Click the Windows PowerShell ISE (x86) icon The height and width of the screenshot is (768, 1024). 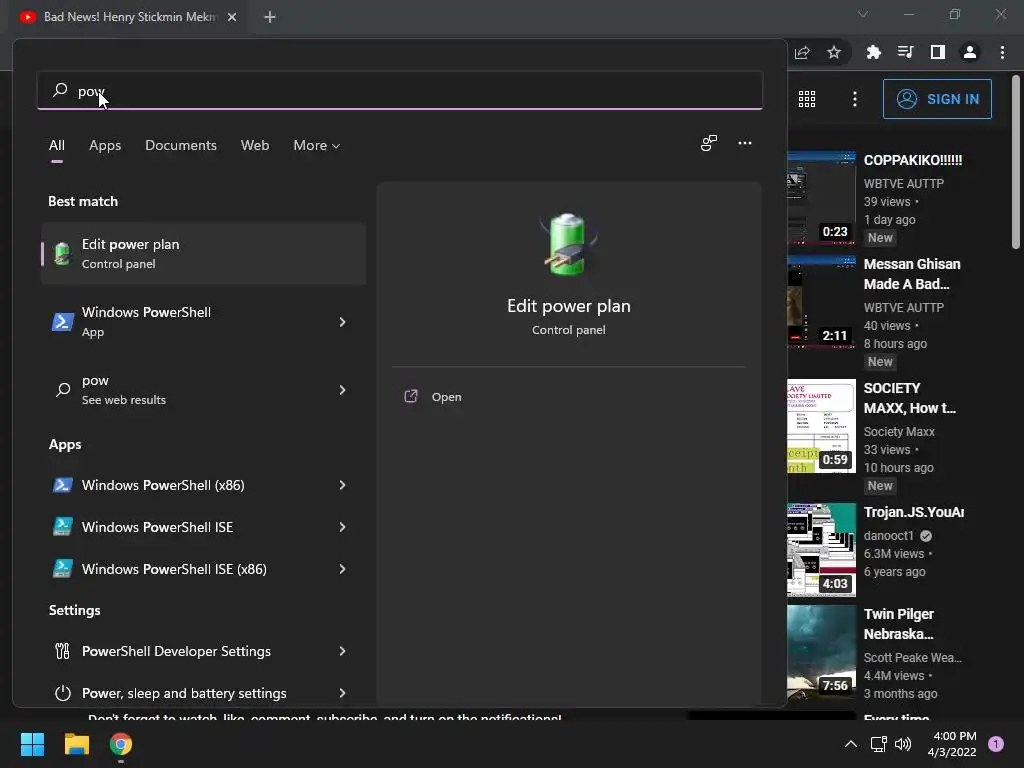coord(63,568)
